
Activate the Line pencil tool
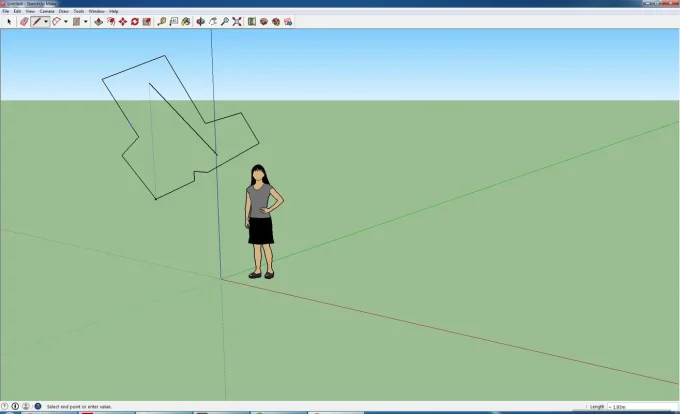(x=36, y=21)
